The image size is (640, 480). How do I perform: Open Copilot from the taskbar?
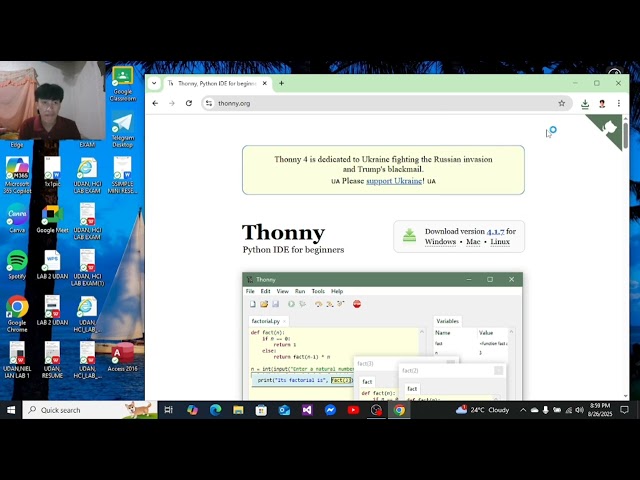[x=192, y=410]
